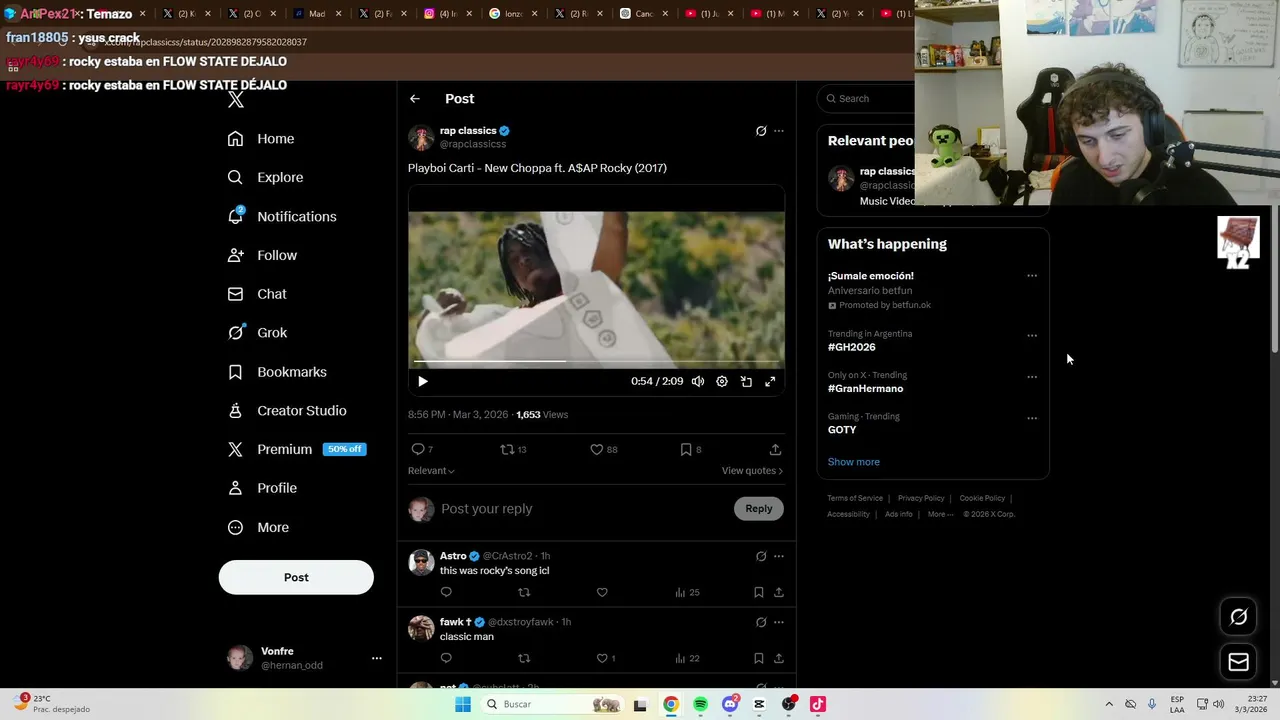
Task: Open Spotify from the taskbar
Action: click(x=700, y=704)
